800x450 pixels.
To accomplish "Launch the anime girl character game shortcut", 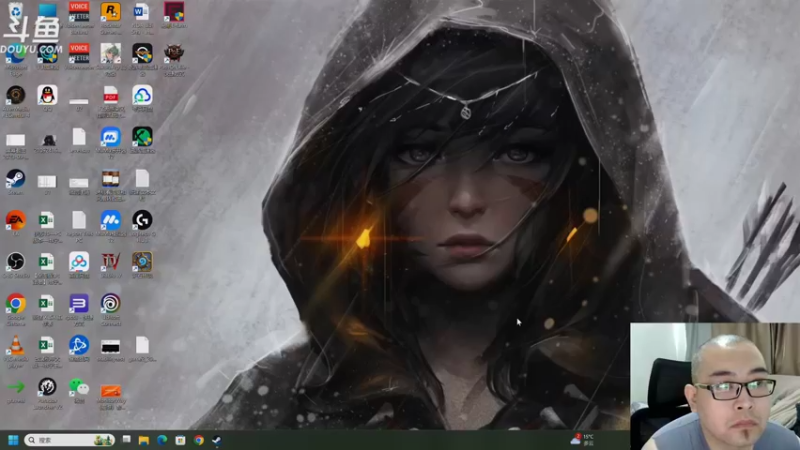I will click(x=111, y=53).
